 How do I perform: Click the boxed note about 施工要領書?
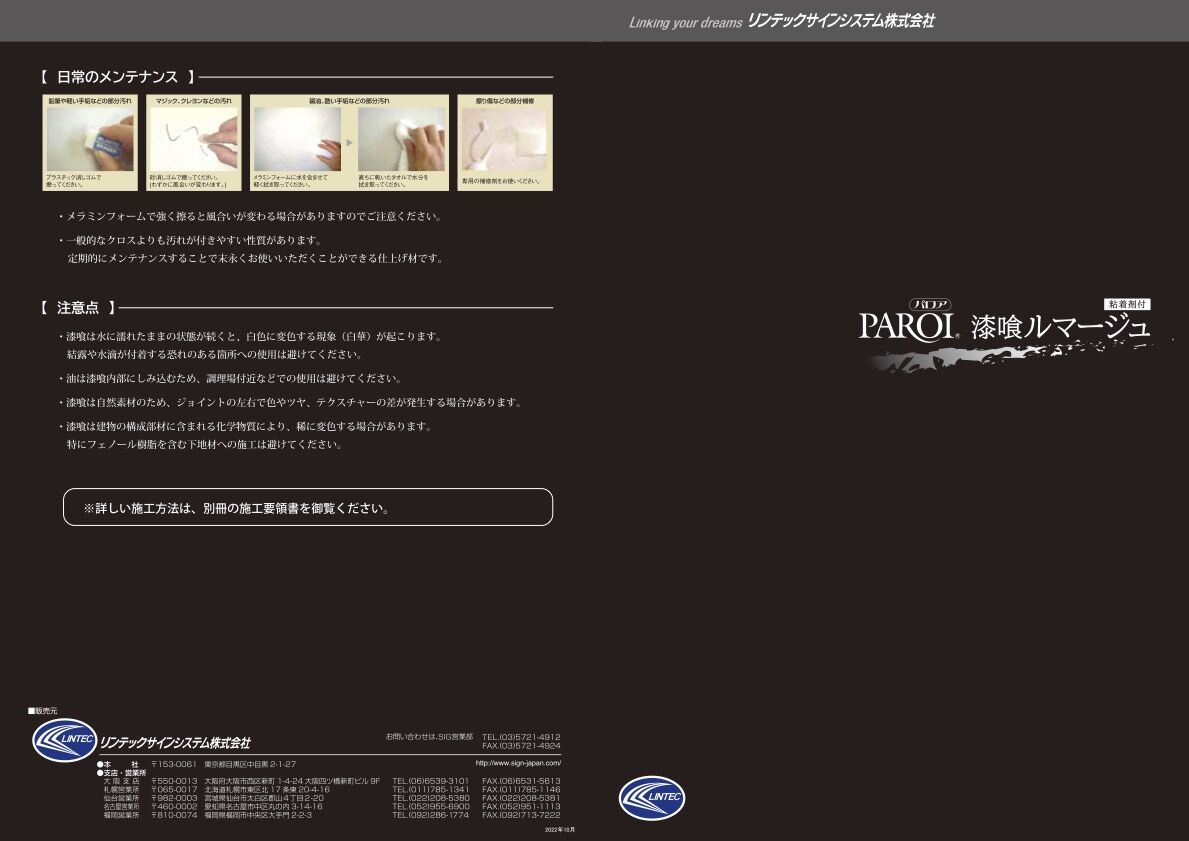[x=308, y=507]
